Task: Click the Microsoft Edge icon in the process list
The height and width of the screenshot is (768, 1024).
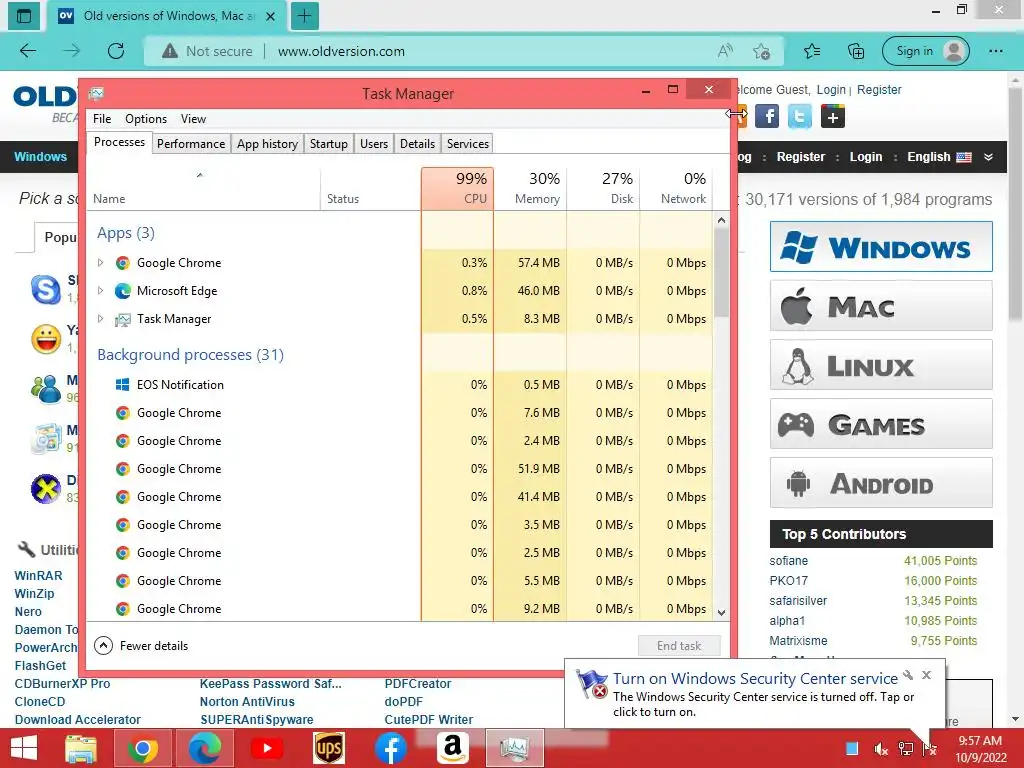Action: click(x=122, y=291)
